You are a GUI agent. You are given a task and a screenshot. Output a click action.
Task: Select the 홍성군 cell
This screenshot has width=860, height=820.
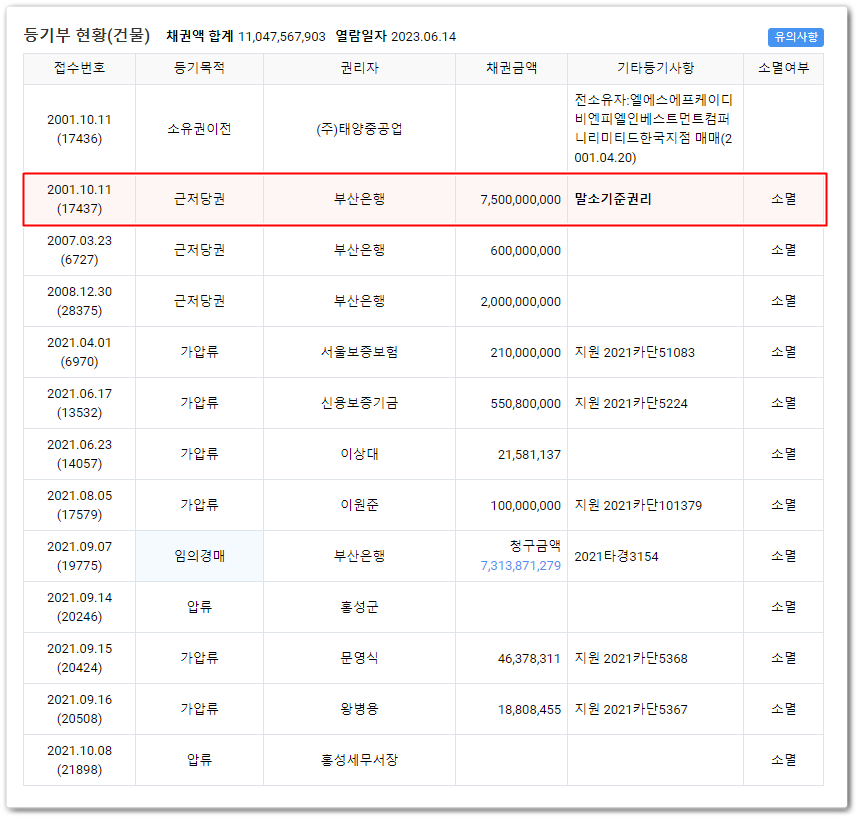pos(359,607)
